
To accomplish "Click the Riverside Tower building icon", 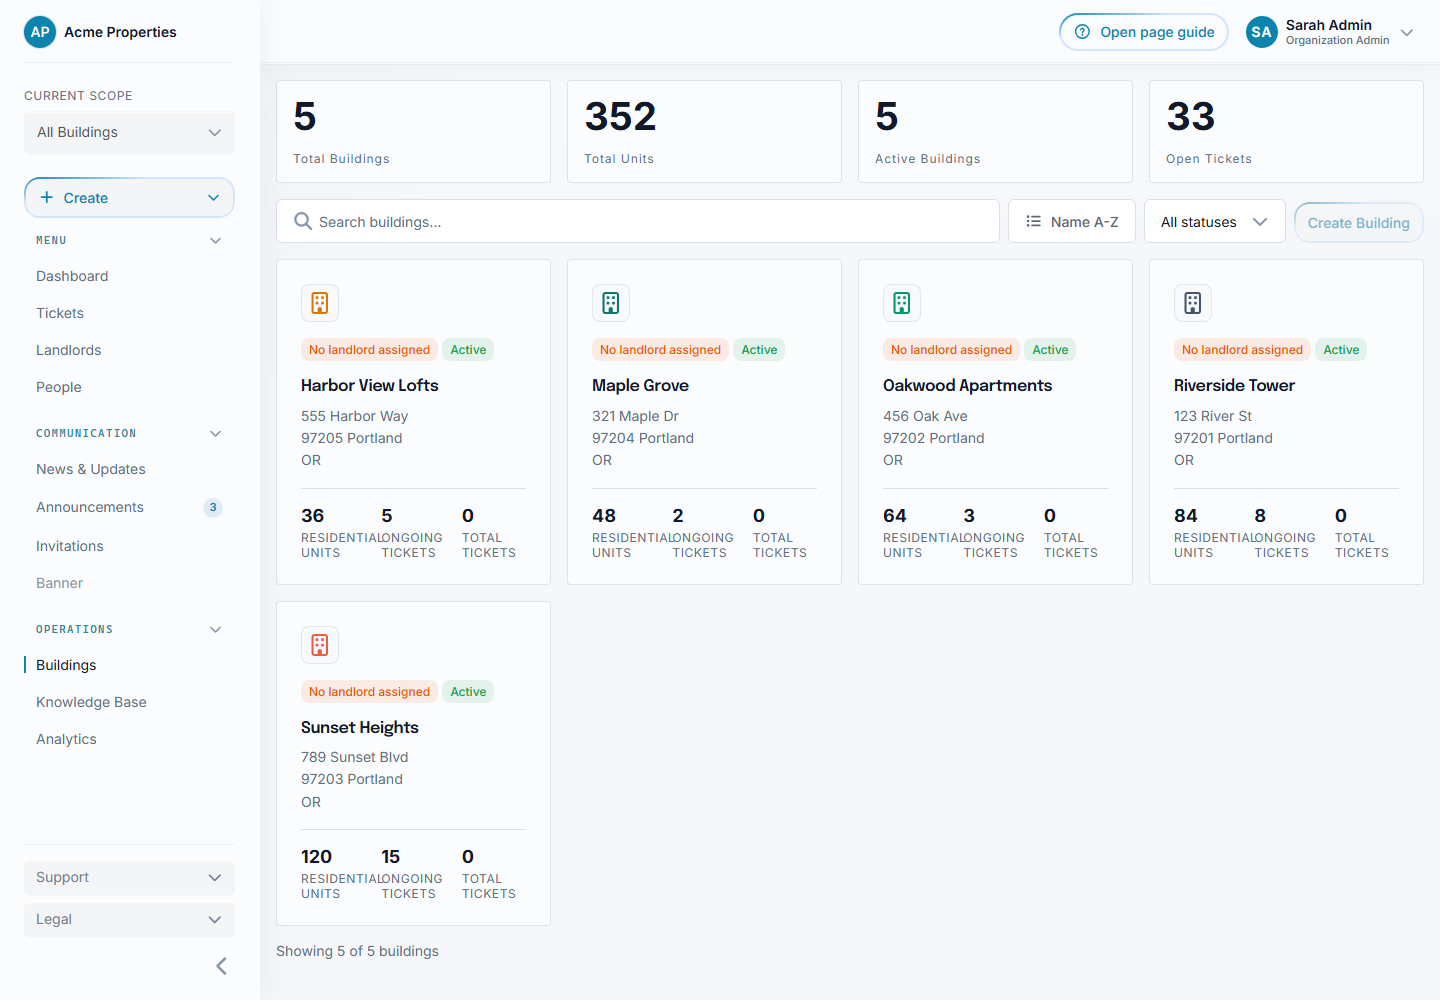I will tap(1193, 303).
